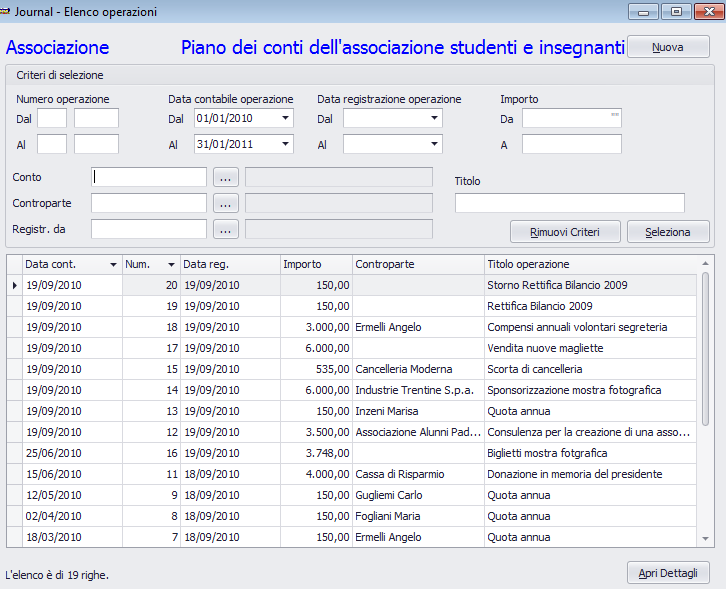Click the 3.500,00 importo cell
Image resolution: width=726 pixels, height=589 pixels.
(317, 432)
